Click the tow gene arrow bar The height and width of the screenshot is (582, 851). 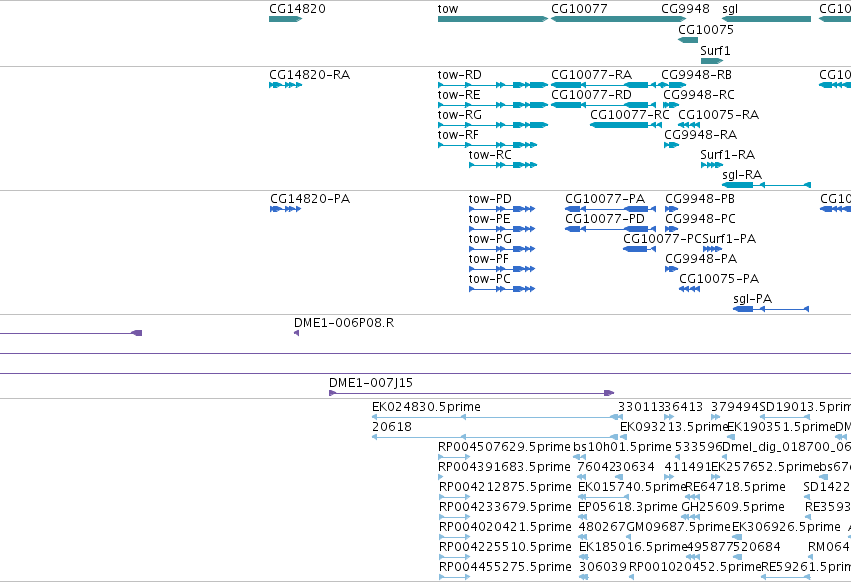tap(493, 19)
